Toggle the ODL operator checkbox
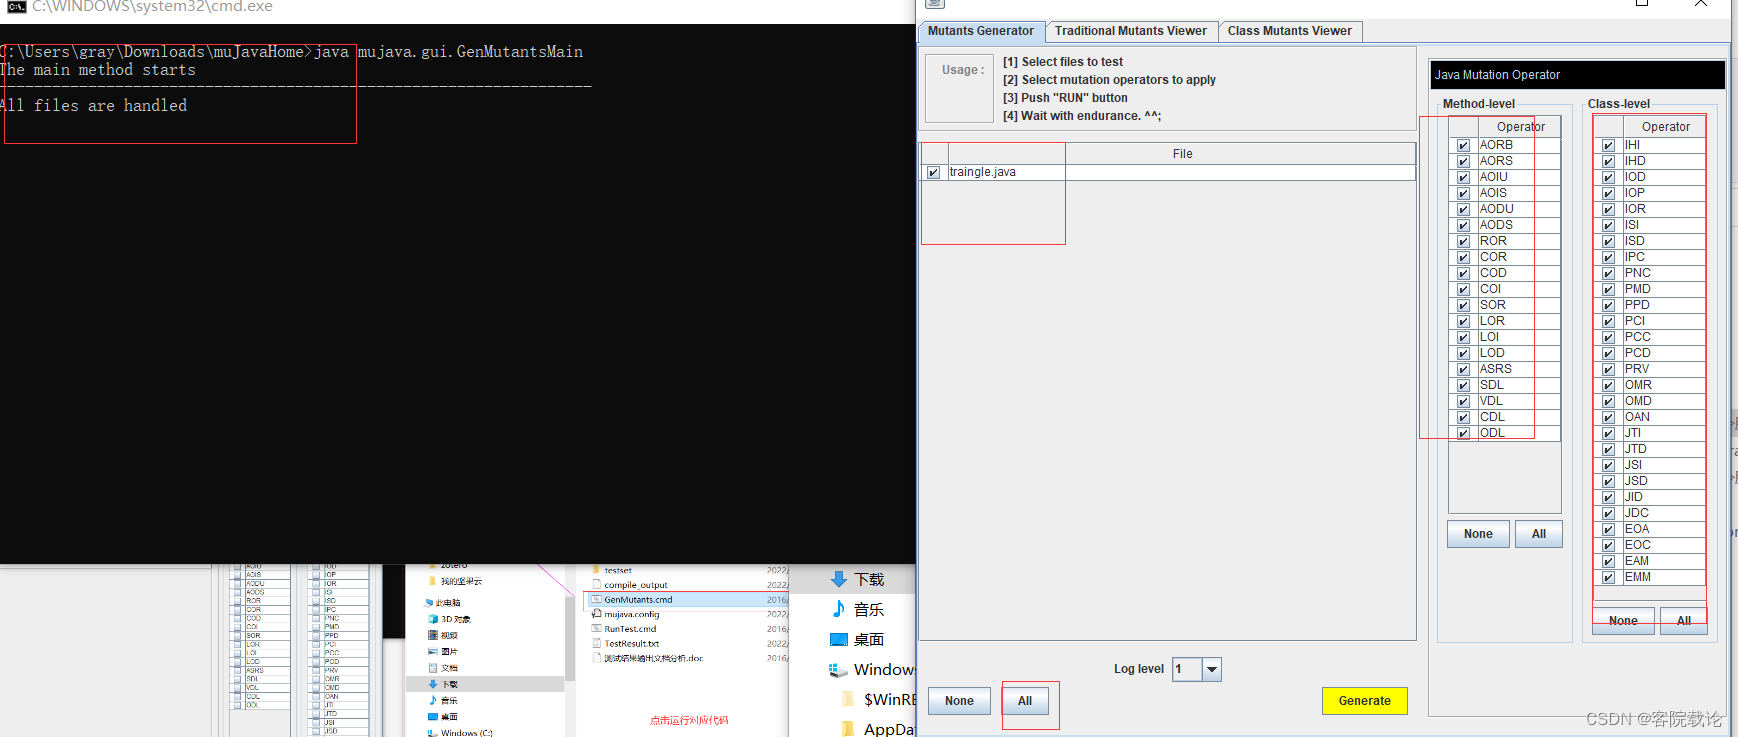This screenshot has width=1738, height=737. point(1463,433)
